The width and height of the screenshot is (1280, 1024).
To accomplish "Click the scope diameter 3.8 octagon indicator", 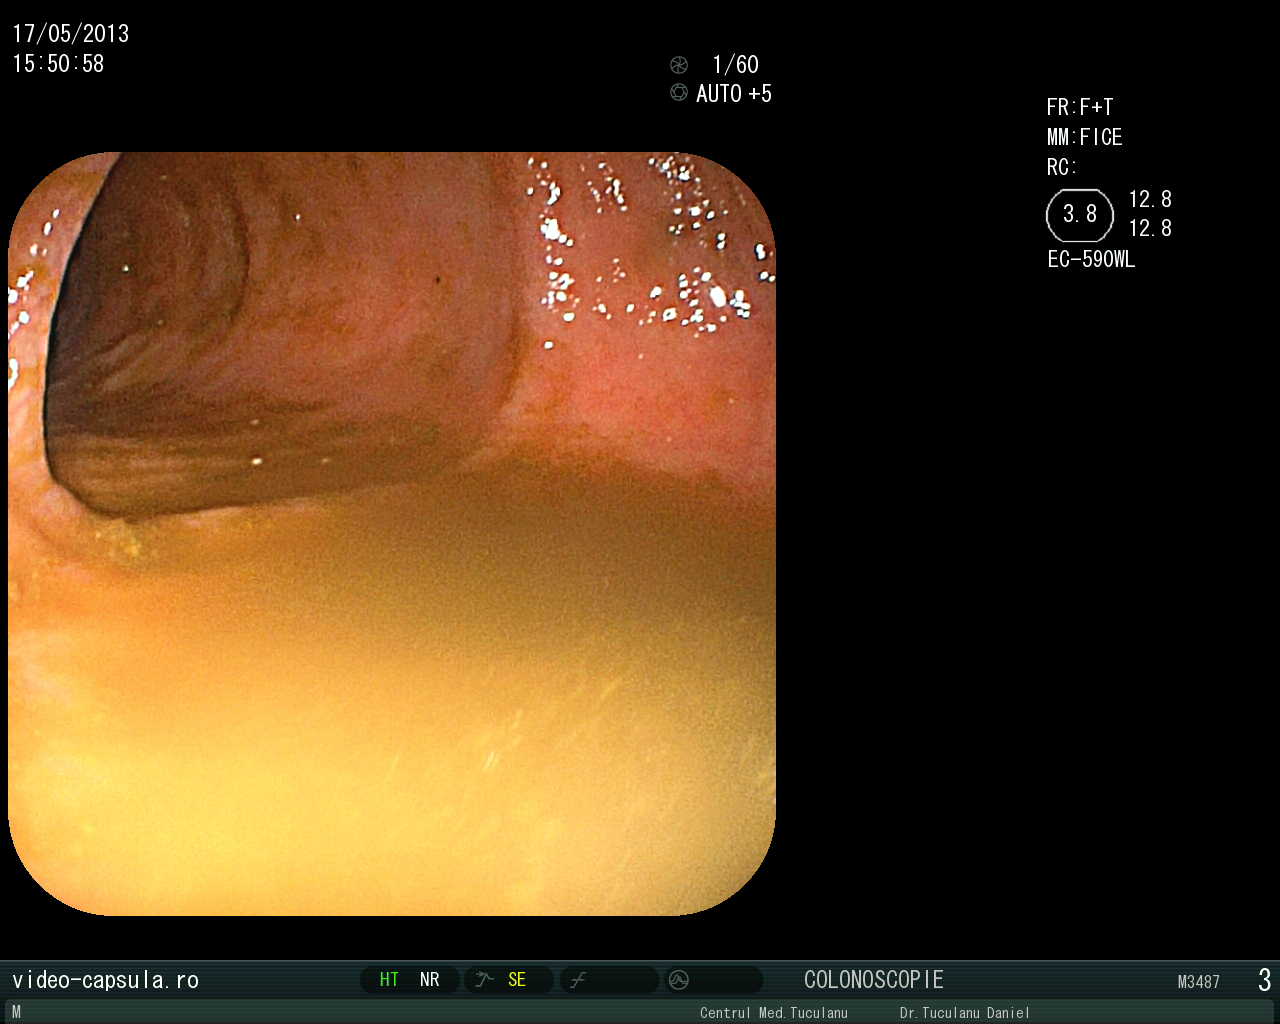I will tap(1080, 215).
